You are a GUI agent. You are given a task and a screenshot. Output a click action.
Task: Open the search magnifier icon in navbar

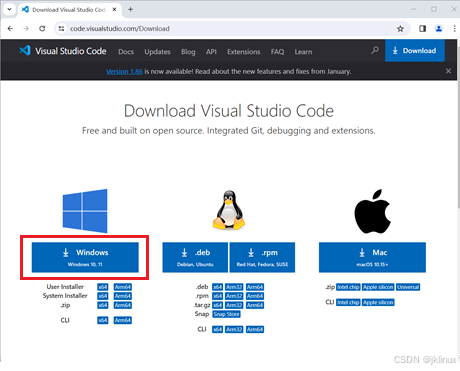pyautogui.click(x=375, y=50)
